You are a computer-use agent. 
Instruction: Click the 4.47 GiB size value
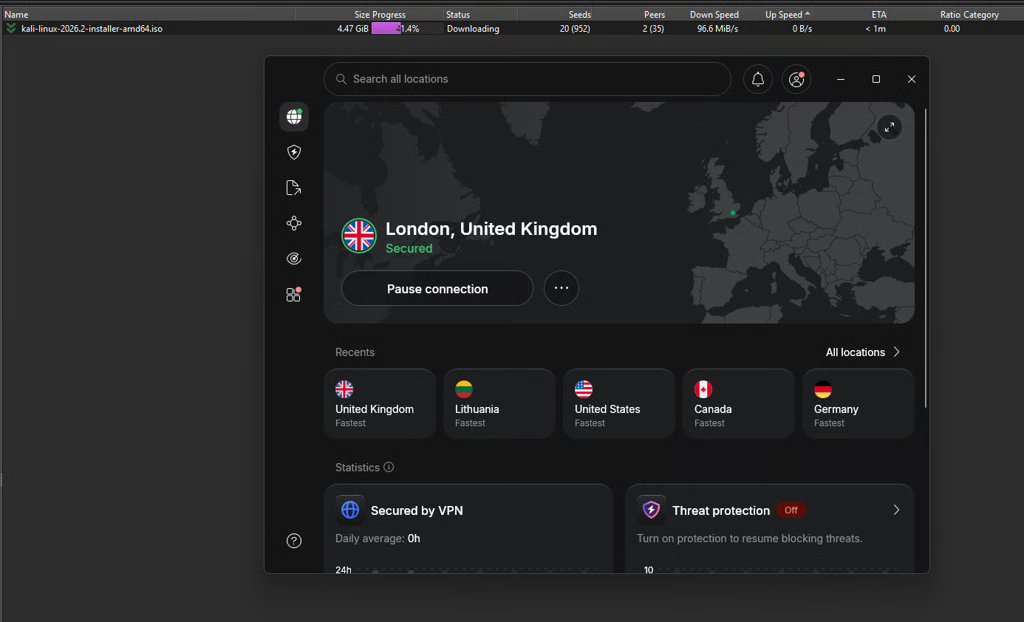click(353, 29)
